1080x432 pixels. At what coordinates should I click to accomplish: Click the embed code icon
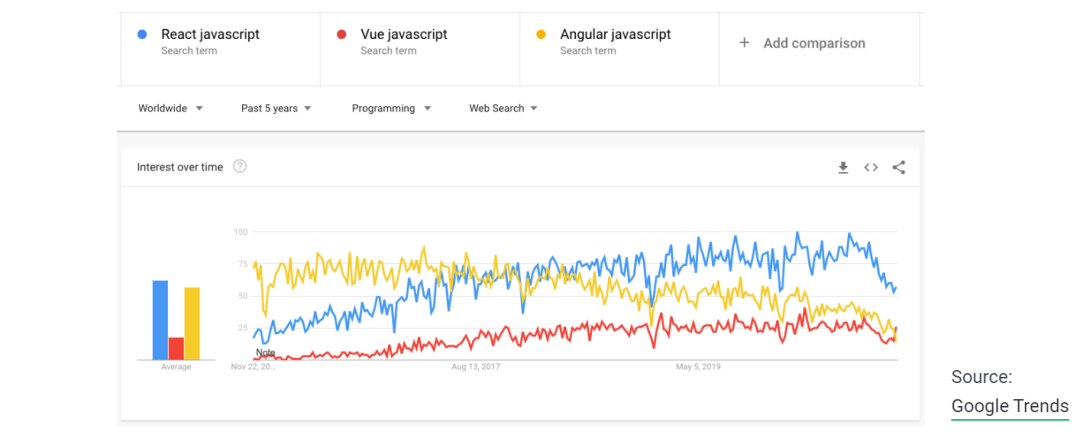(x=871, y=168)
